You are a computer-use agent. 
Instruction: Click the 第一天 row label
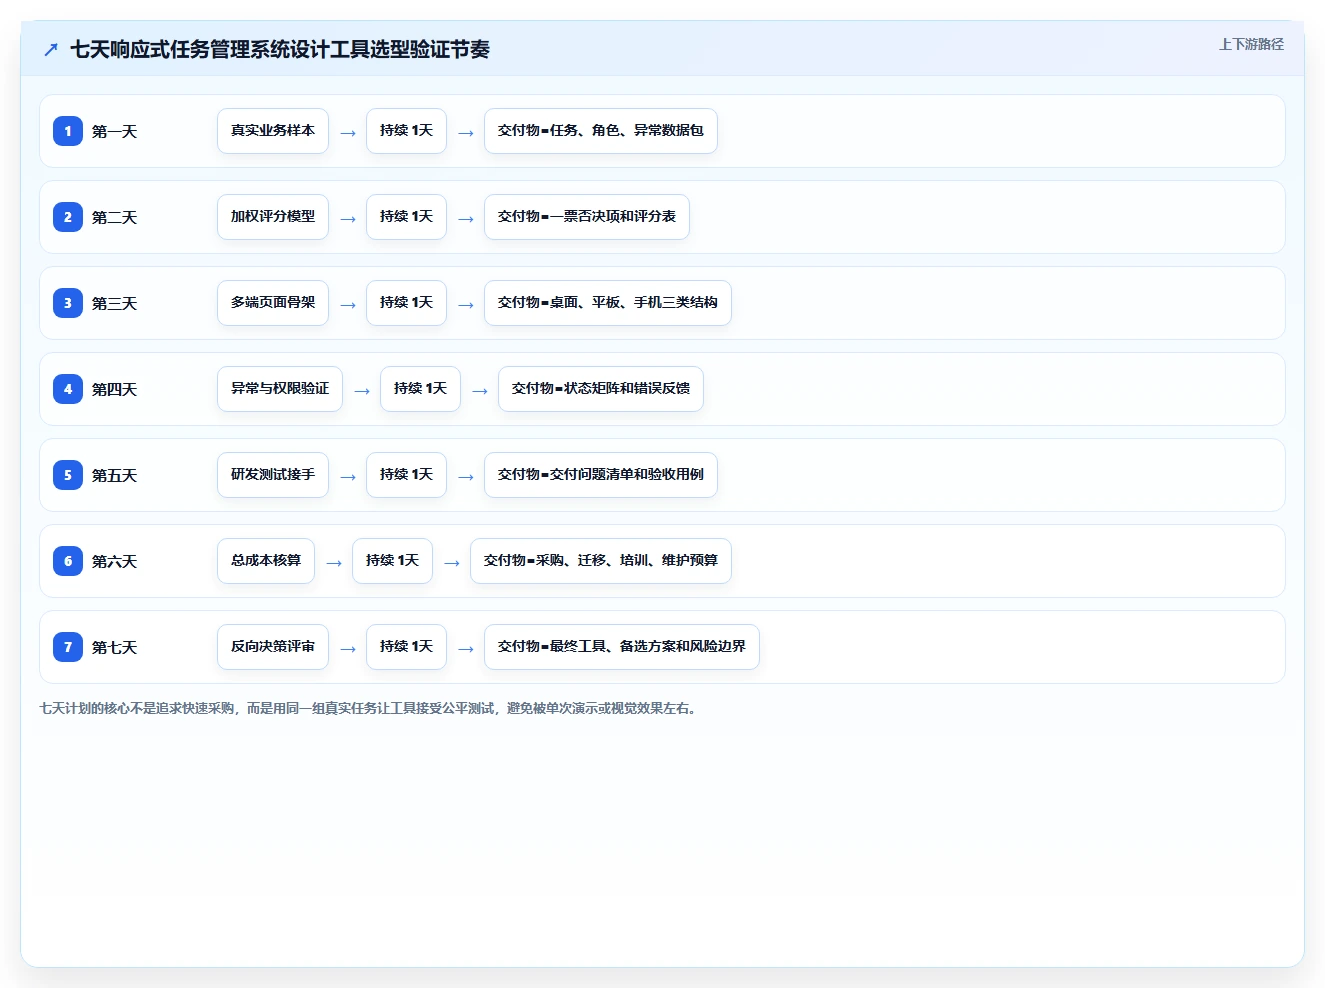114,131
